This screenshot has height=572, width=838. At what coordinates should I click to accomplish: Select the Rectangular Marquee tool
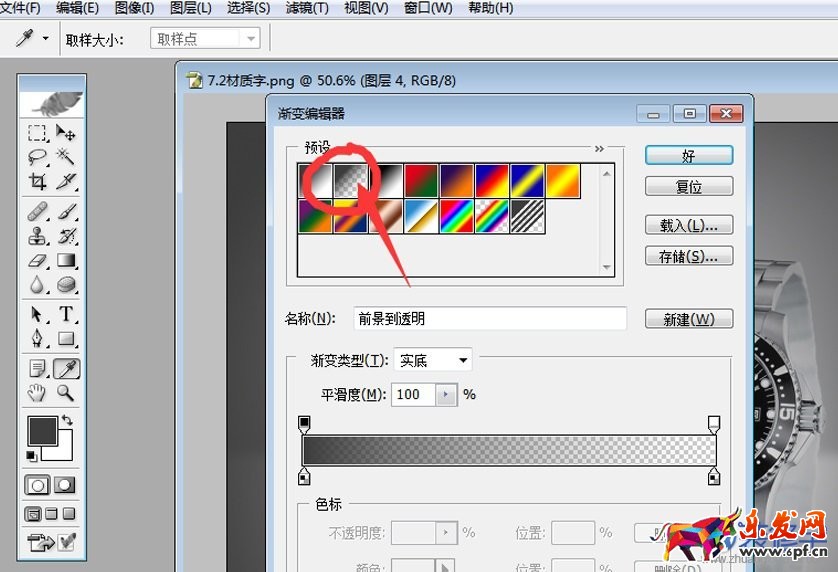[38, 133]
